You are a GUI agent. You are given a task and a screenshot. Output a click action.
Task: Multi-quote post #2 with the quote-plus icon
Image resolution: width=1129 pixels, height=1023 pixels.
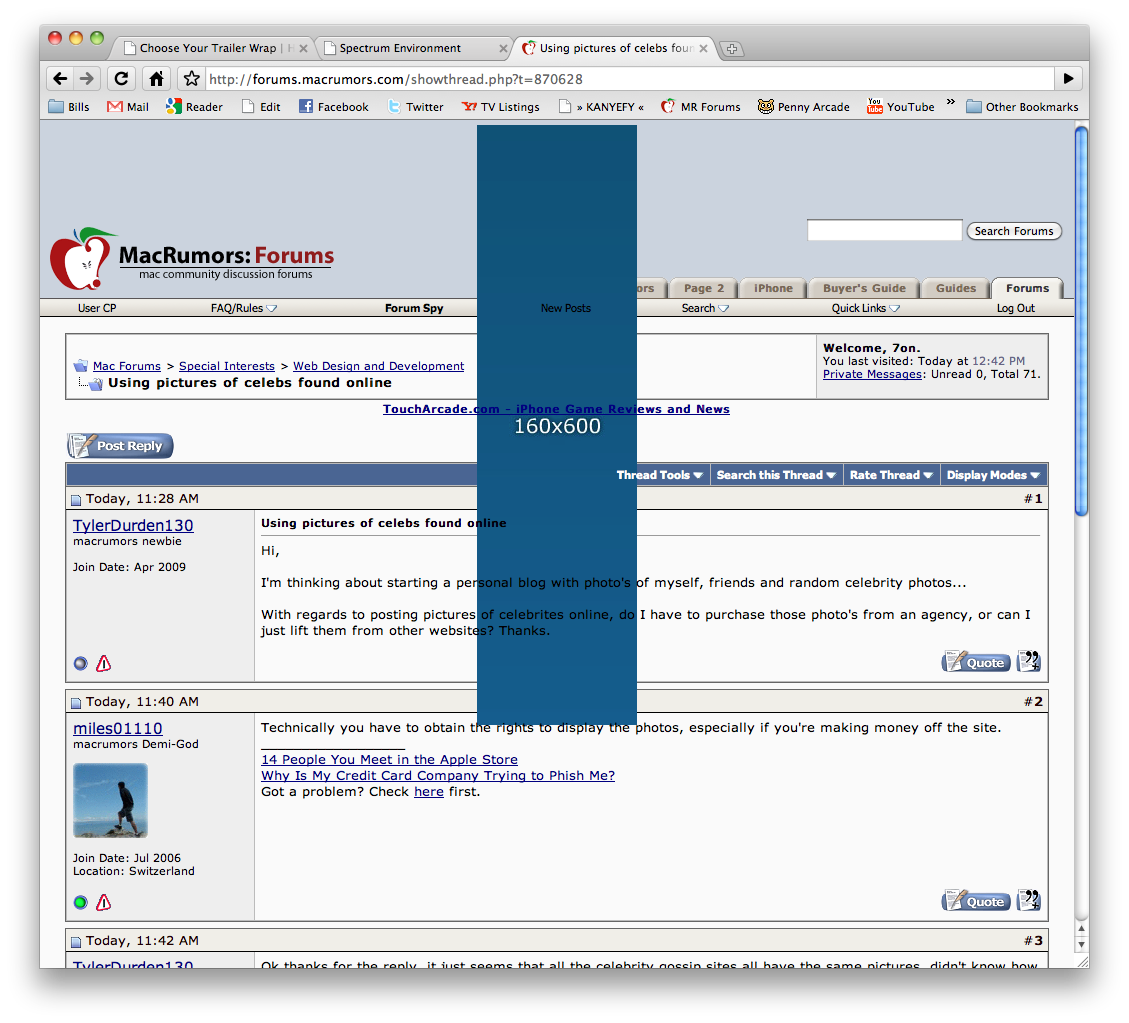pyautogui.click(x=1029, y=900)
